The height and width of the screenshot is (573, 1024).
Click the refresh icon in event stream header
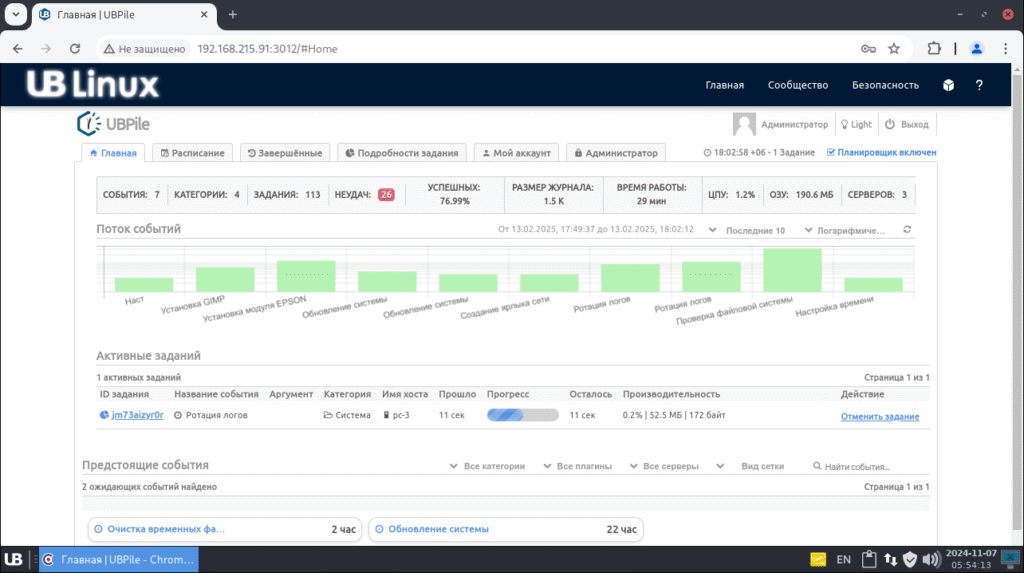coord(907,230)
